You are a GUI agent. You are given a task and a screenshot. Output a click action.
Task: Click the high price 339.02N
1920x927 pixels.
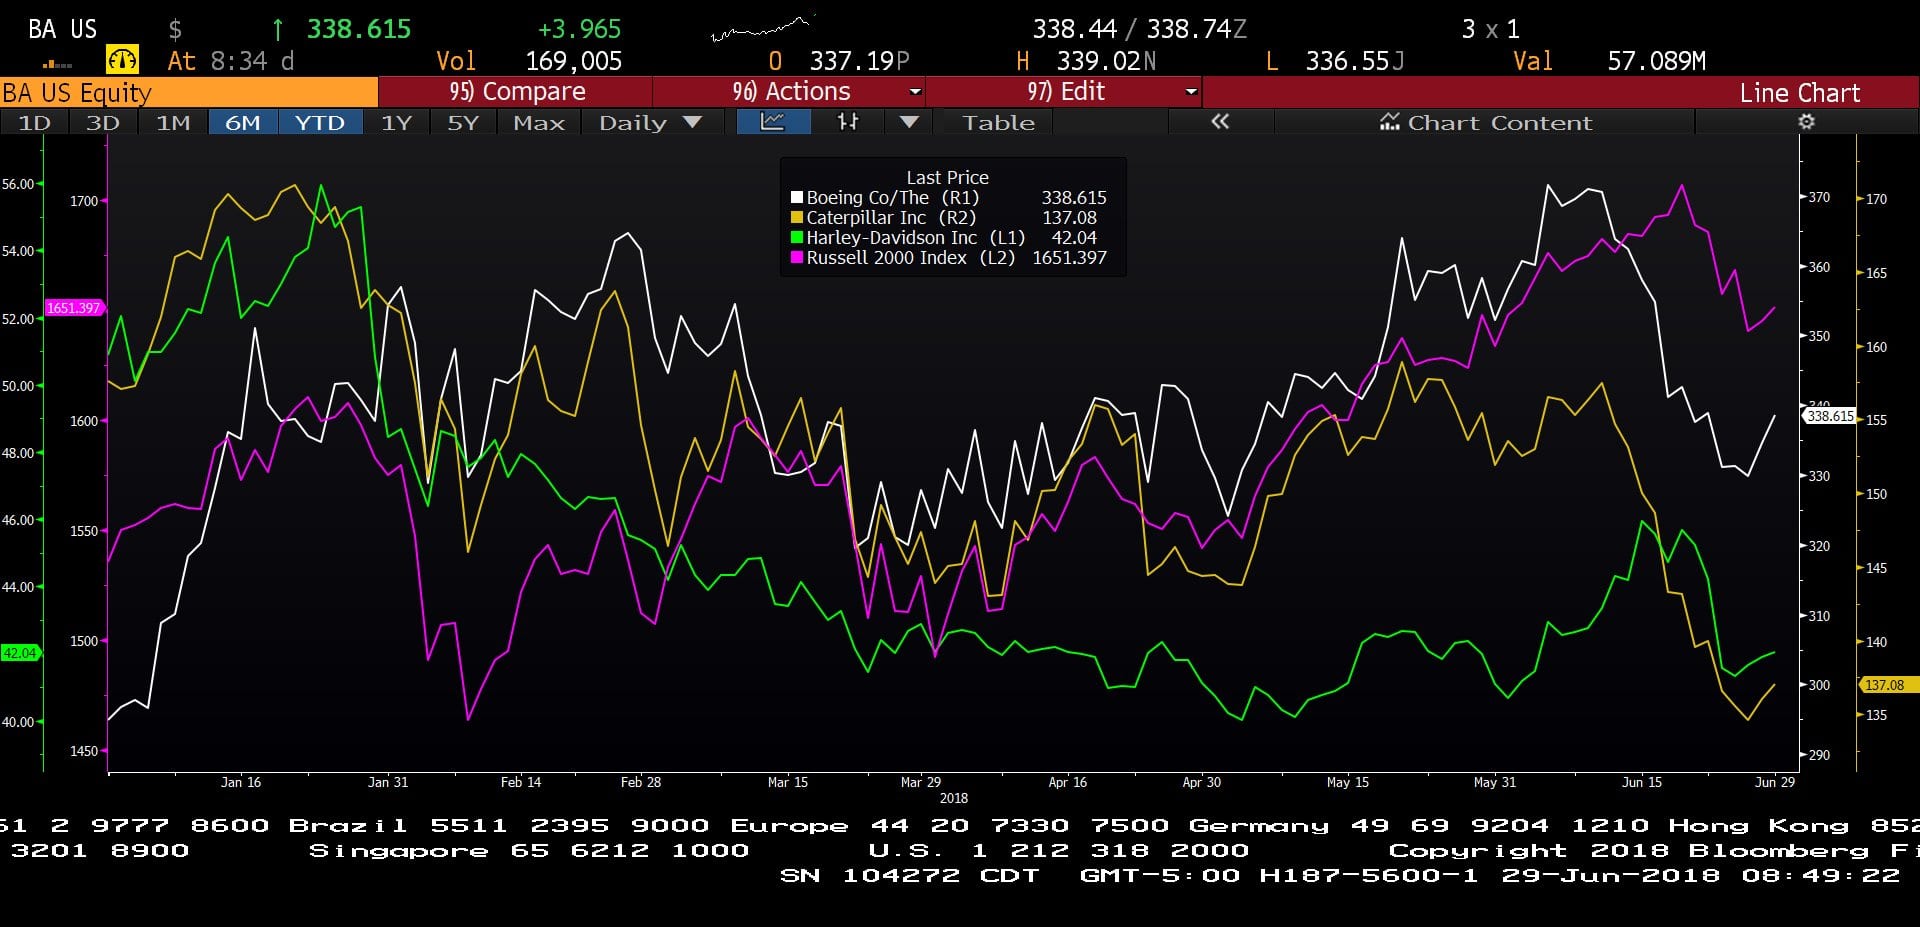click(1106, 61)
